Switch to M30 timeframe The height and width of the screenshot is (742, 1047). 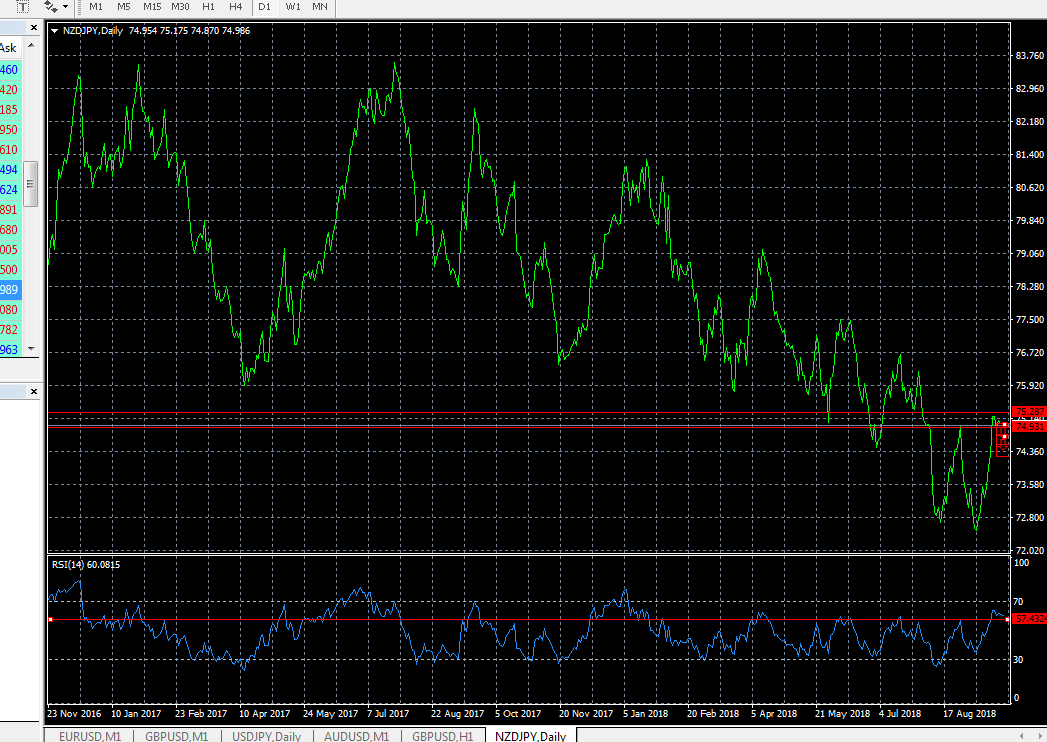click(x=180, y=7)
